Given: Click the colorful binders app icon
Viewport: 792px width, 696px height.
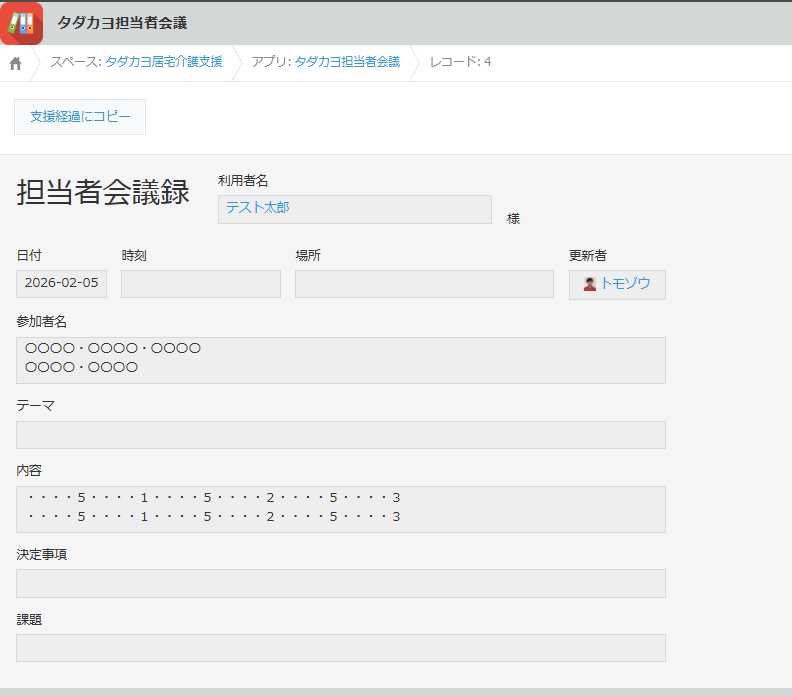Looking at the screenshot, I should click(x=21, y=23).
